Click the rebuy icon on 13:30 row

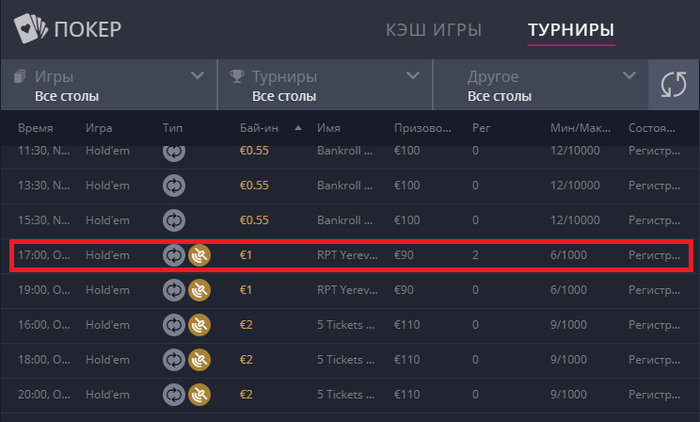click(x=174, y=185)
